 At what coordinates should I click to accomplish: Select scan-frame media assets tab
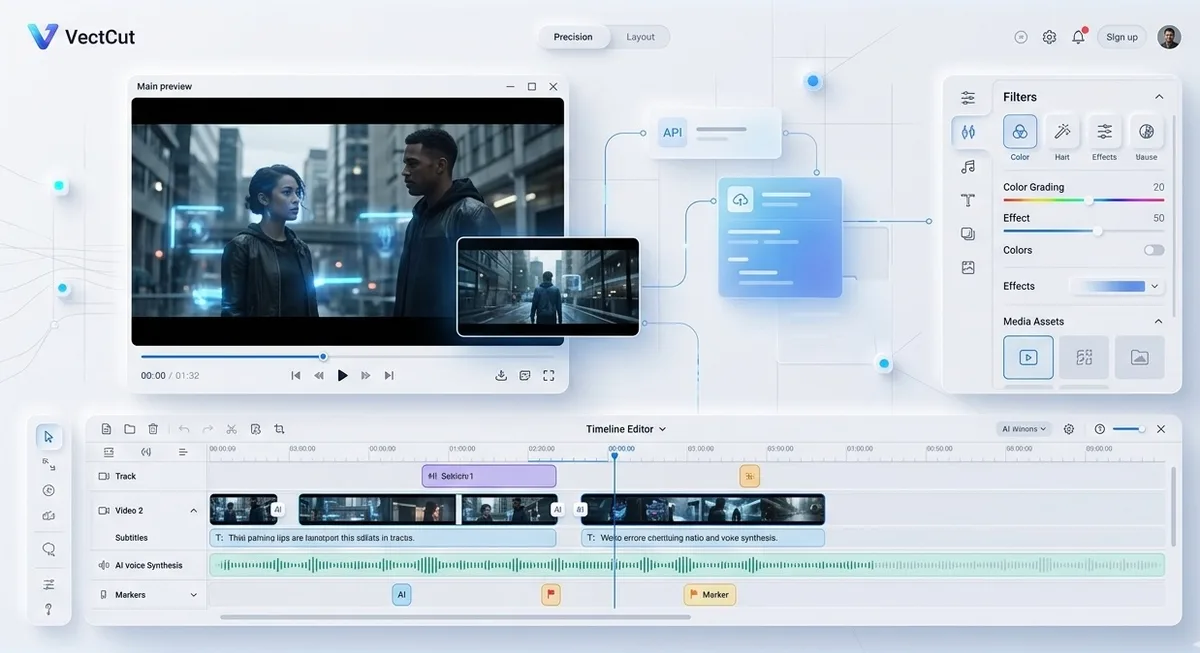point(1084,357)
